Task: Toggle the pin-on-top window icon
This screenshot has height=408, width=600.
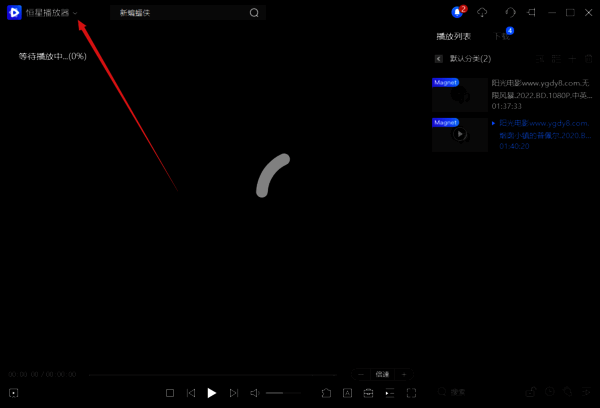Action: [x=531, y=12]
